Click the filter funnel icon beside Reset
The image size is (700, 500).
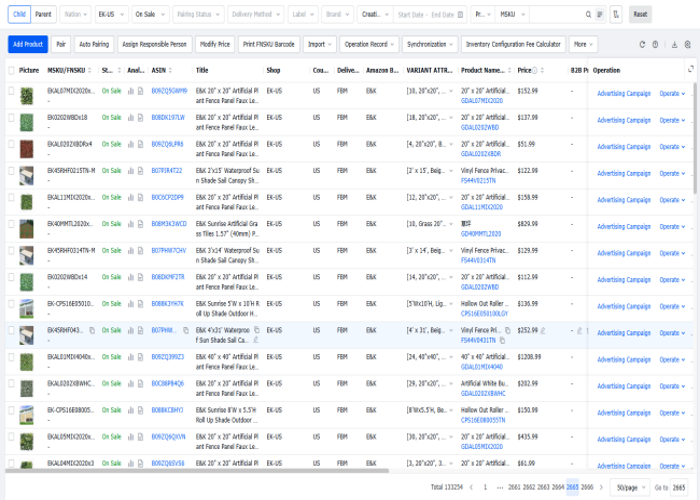point(616,15)
